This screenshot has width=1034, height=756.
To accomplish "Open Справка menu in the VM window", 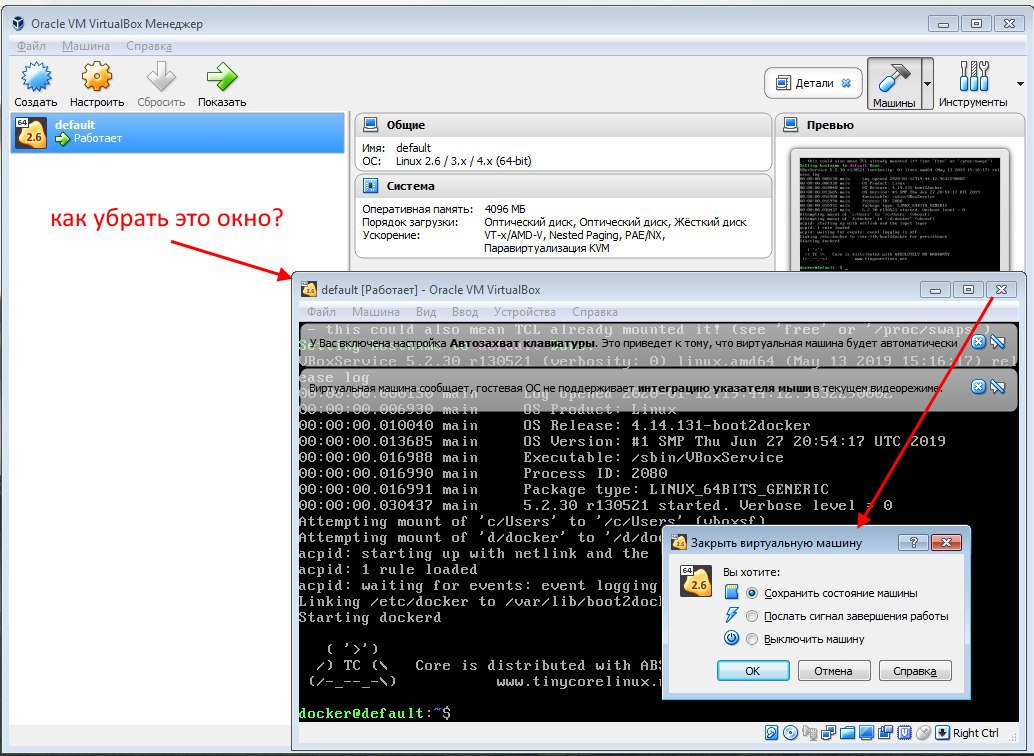I will point(595,312).
